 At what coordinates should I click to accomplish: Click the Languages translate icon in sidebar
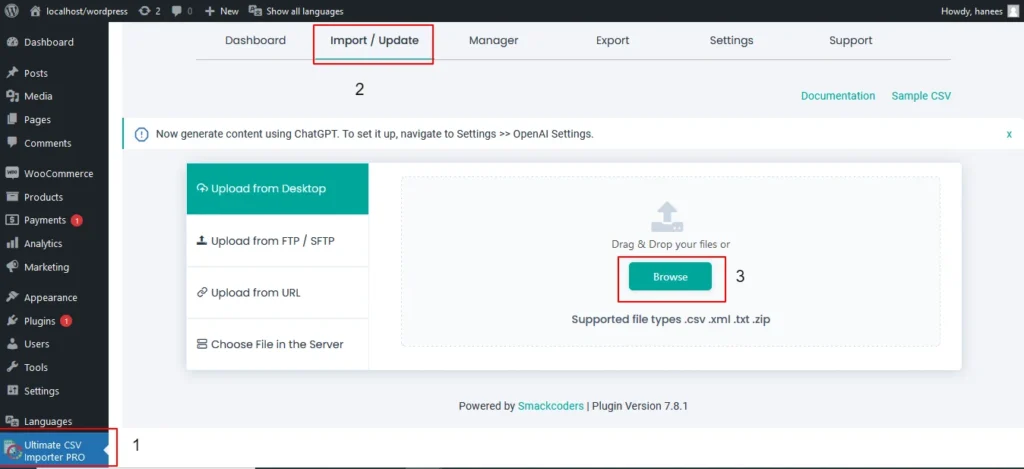click(12, 421)
